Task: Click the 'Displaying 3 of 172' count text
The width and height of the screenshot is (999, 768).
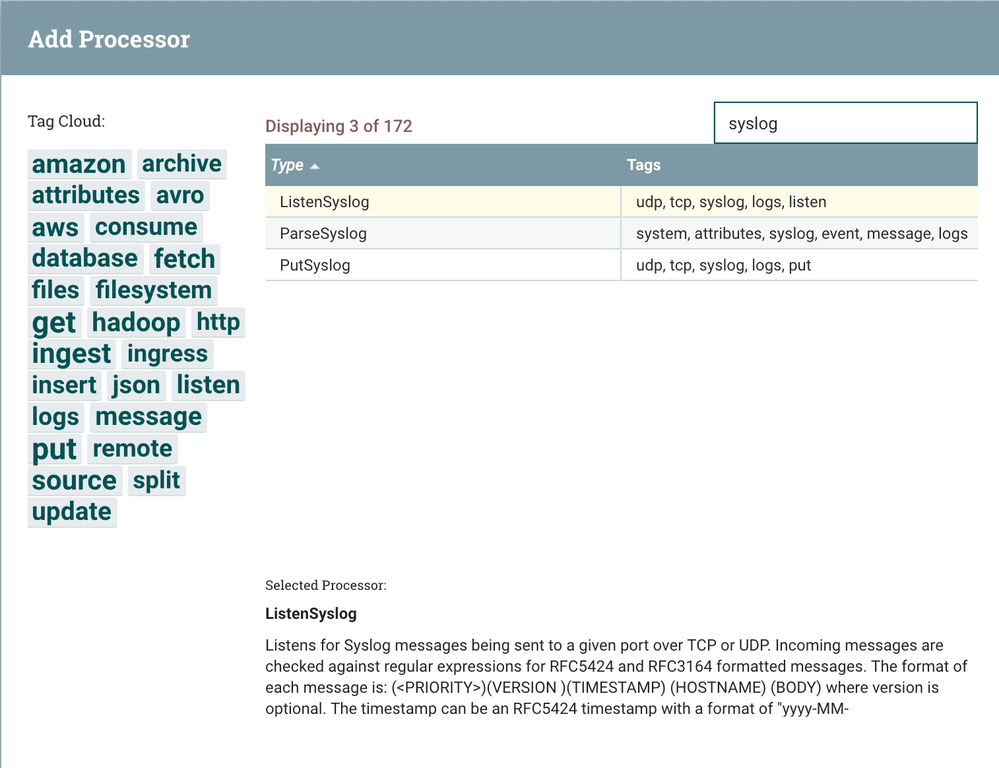Action: click(x=339, y=126)
